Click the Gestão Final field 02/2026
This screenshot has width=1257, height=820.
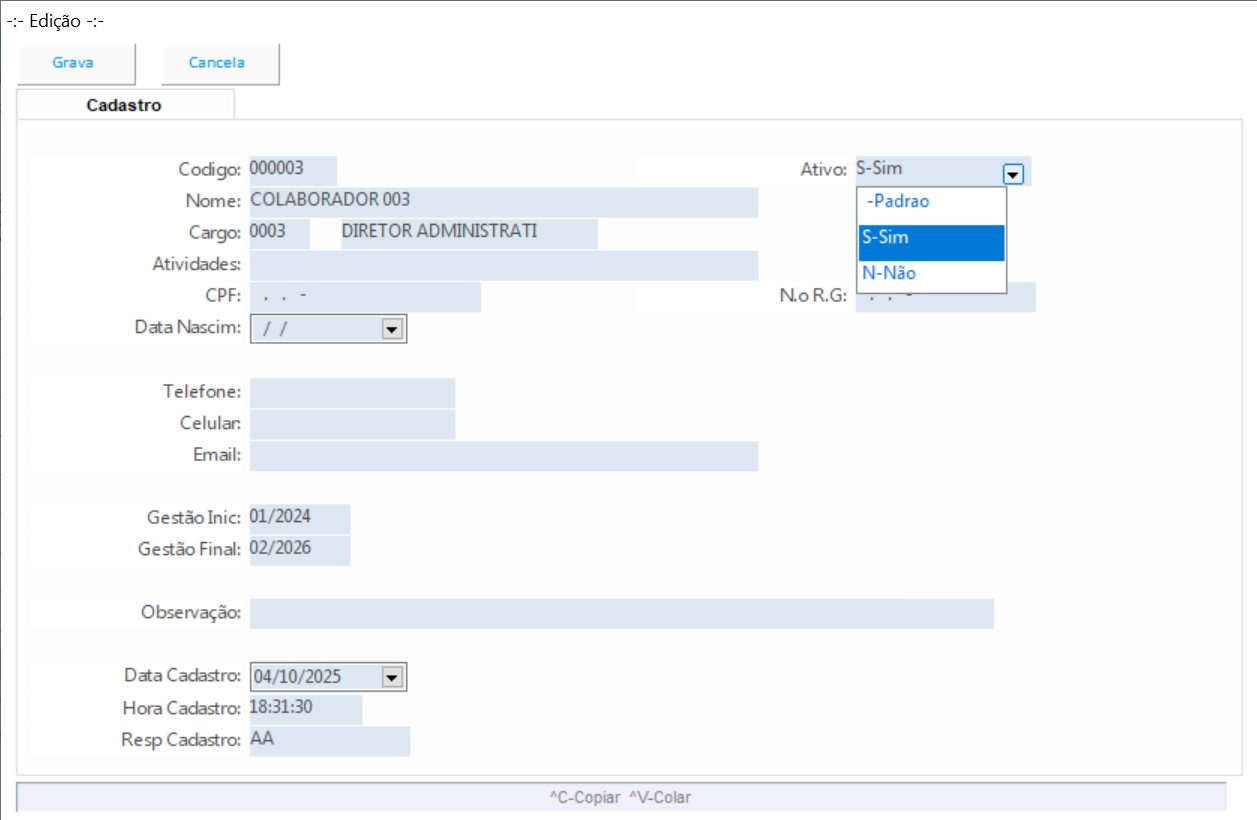coord(299,550)
